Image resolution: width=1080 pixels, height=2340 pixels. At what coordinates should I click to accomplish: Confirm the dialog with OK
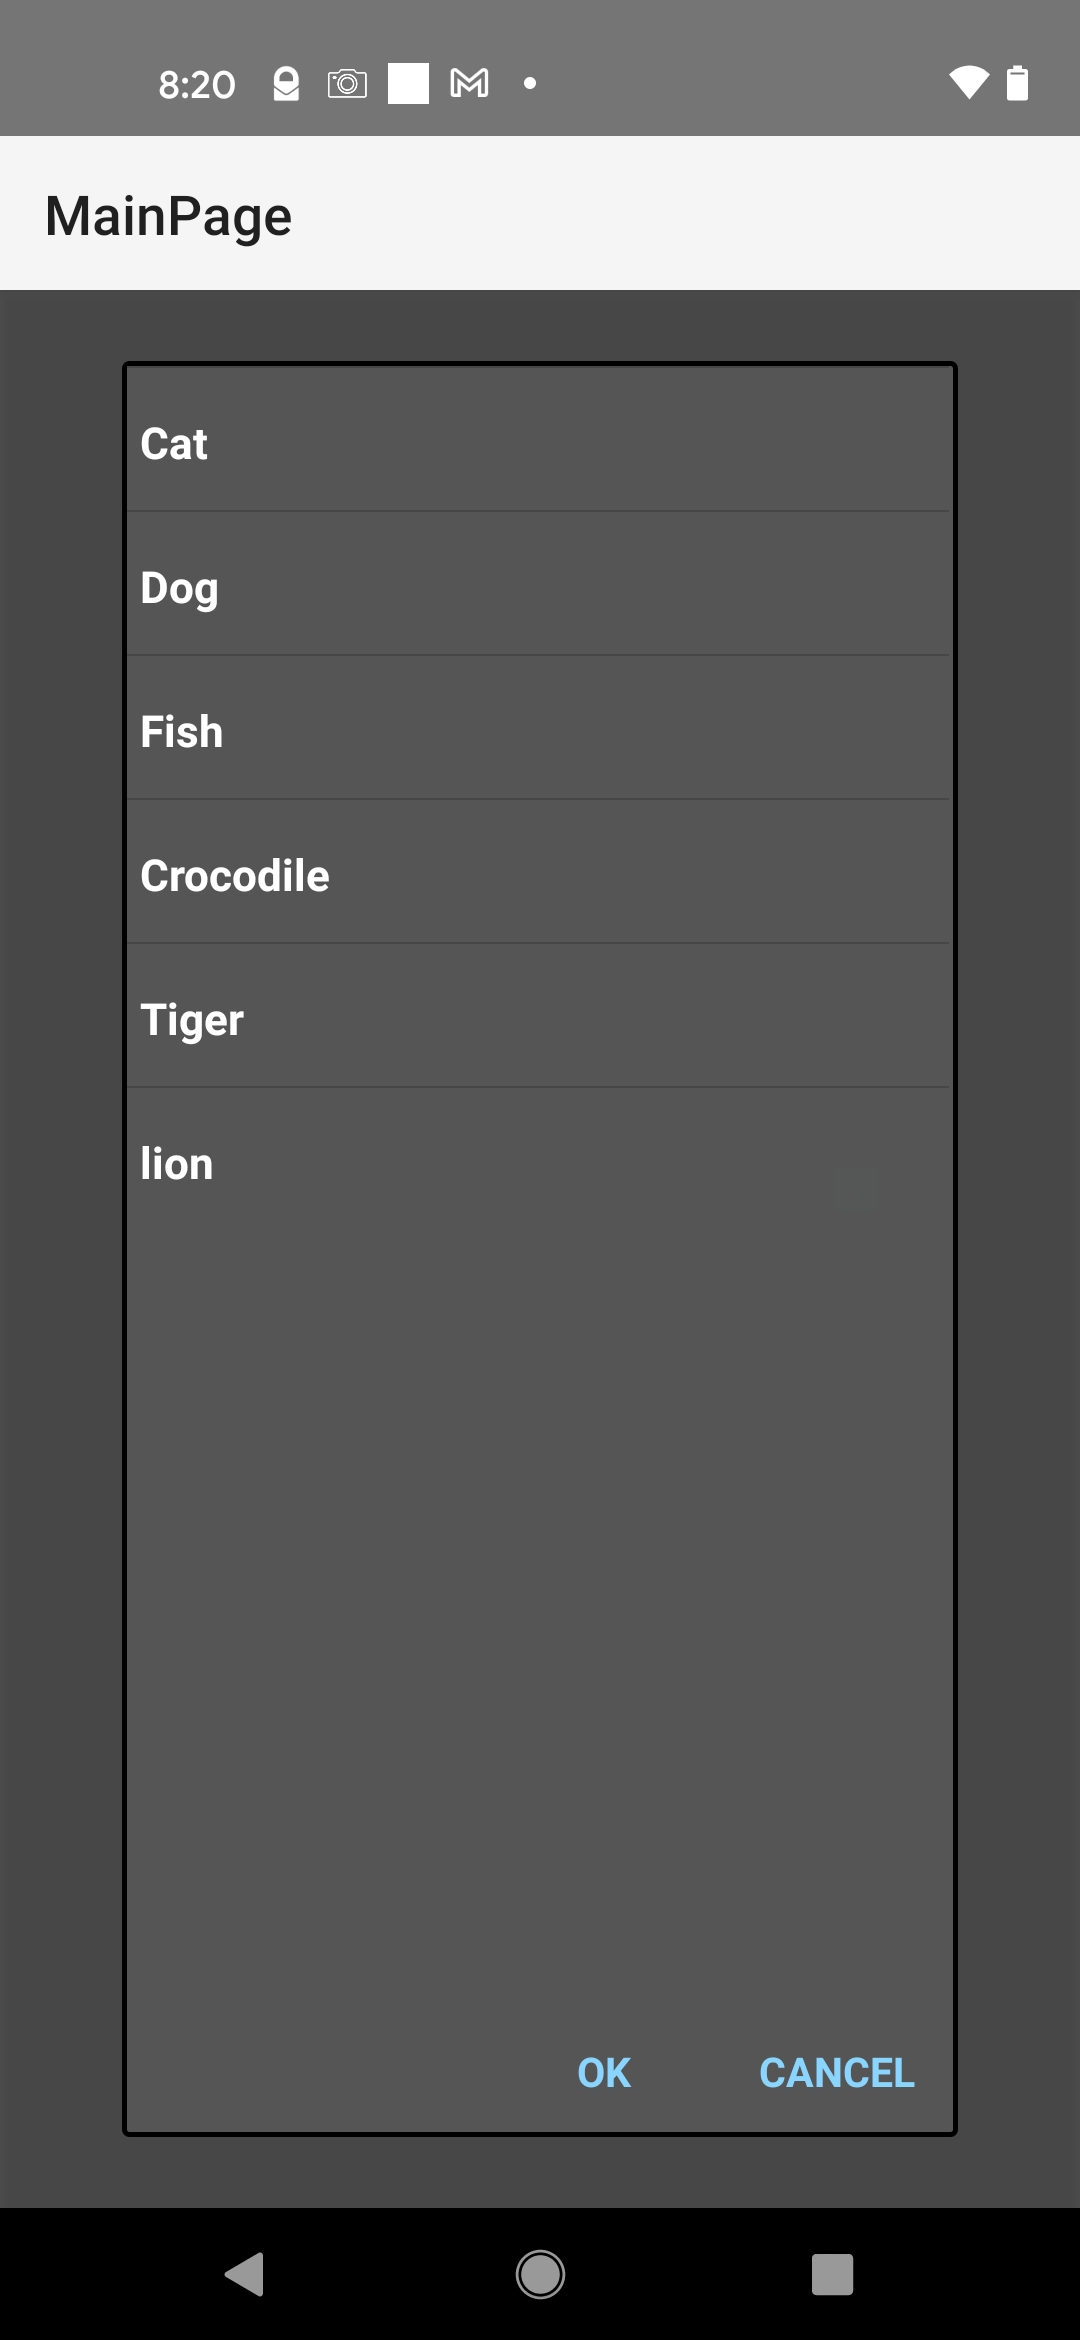pyautogui.click(x=604, y=2073)
